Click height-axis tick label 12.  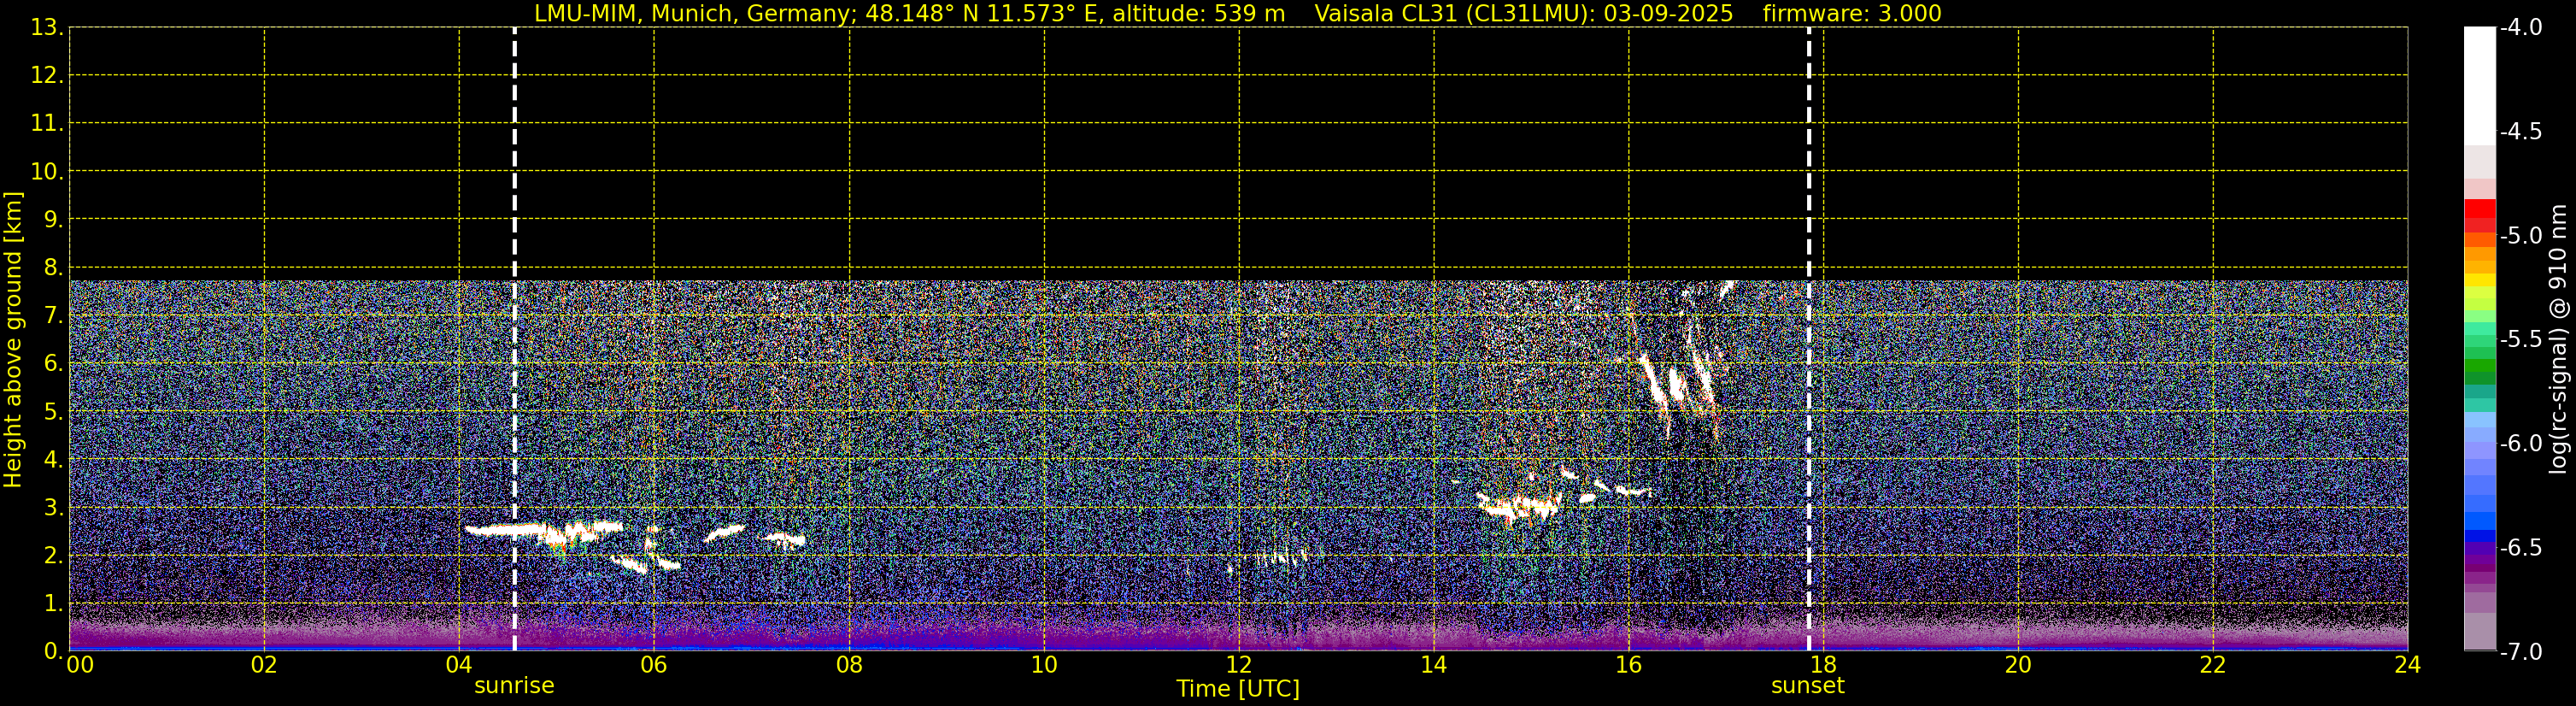pyautogui.click(x=46, y=75)
